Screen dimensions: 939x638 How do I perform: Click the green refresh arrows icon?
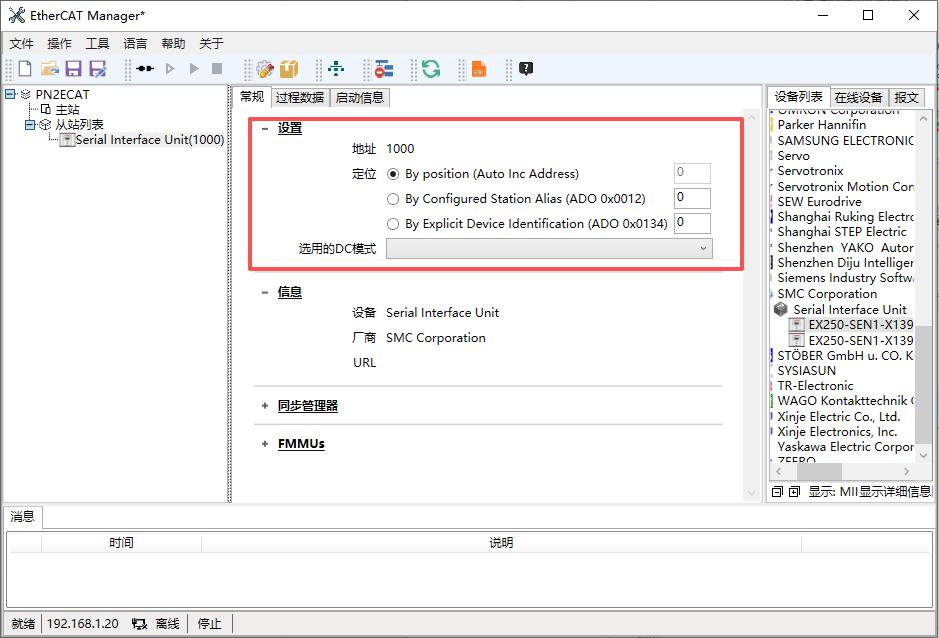click(431, 69)
